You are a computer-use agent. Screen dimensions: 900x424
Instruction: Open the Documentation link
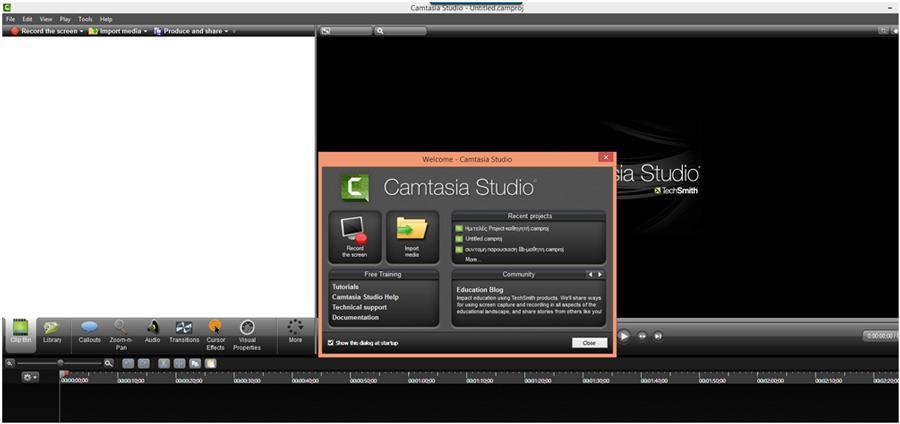click(x=355, y=317)
